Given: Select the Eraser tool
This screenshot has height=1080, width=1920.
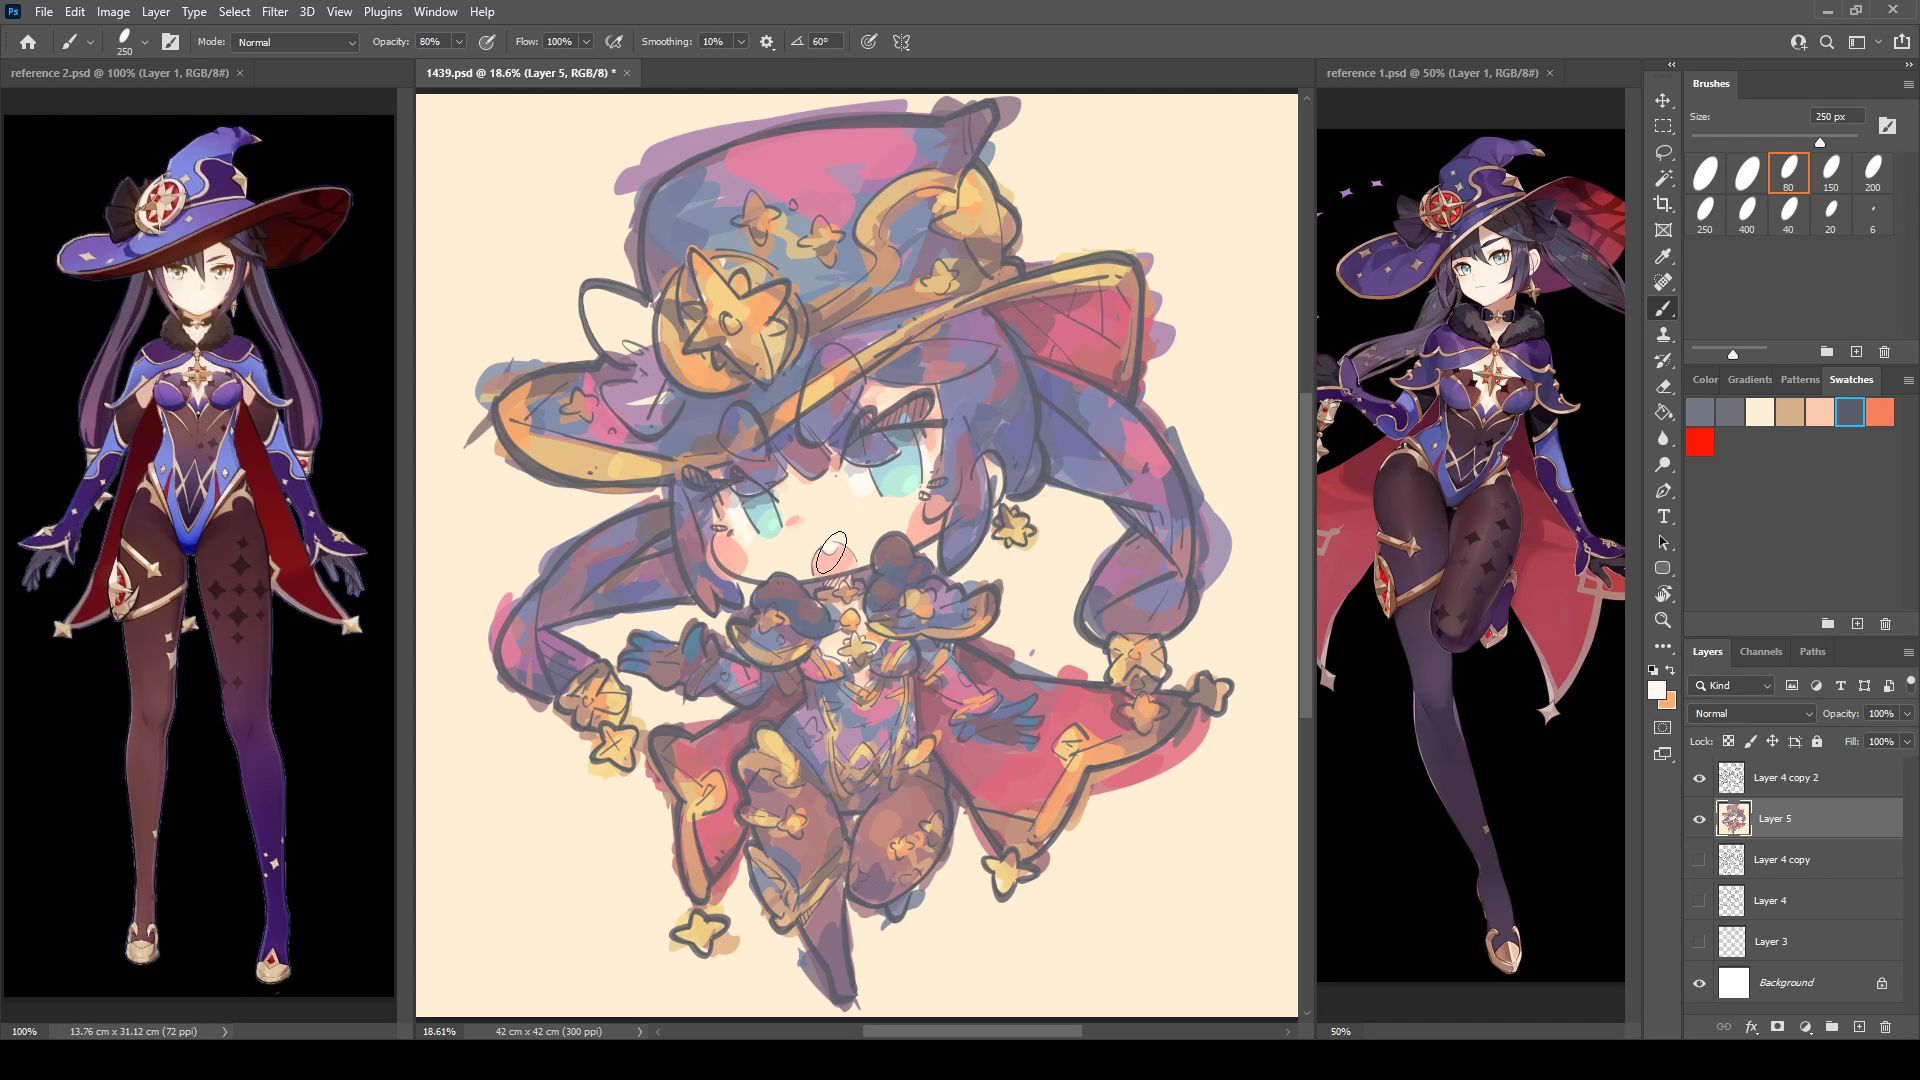Looking at the screenshot, I should [1663, 387].
